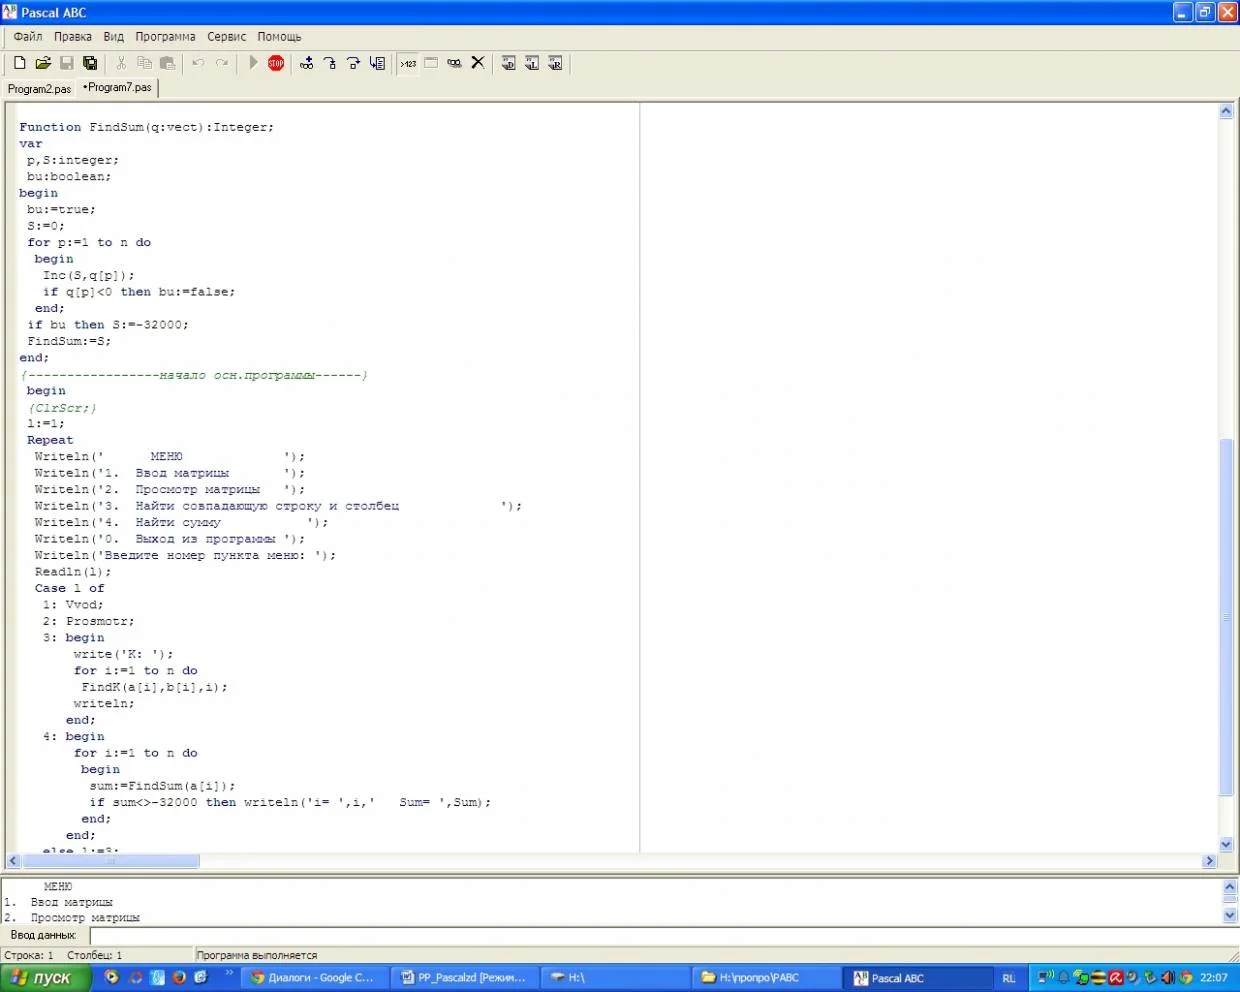Click editor horizontal scroll right arrow
Image resolution: width=1240 pixels, height=992 pixels.
coord(1210,861)
